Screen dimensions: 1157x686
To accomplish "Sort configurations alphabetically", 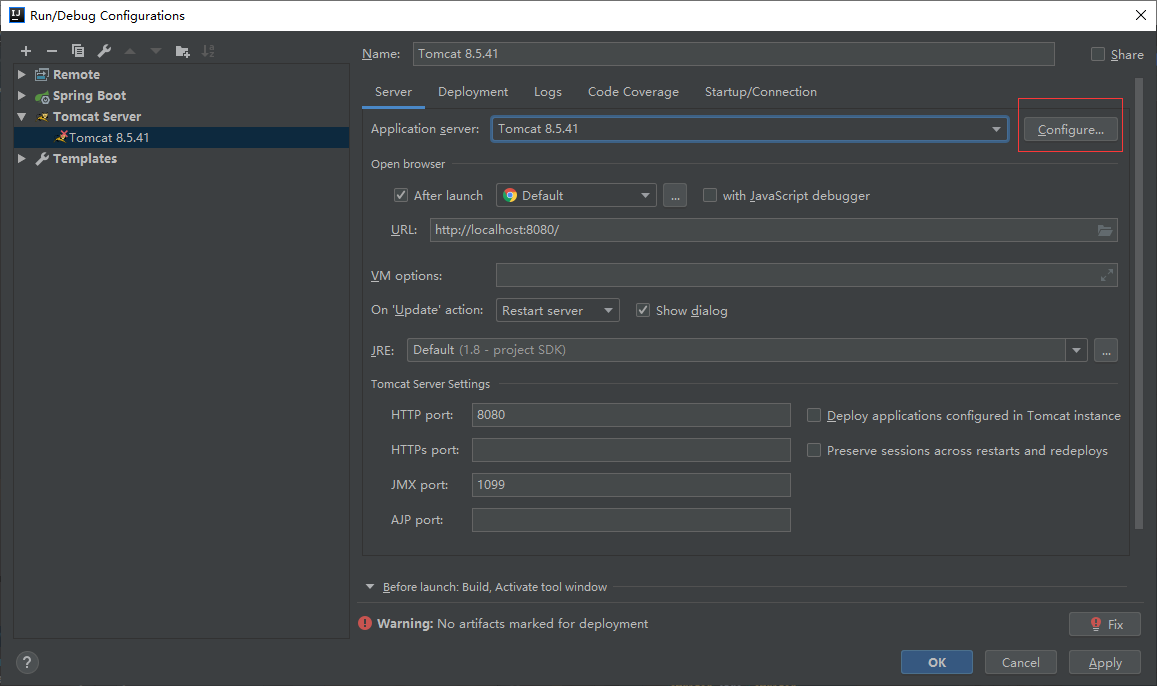I will [208, 51].
